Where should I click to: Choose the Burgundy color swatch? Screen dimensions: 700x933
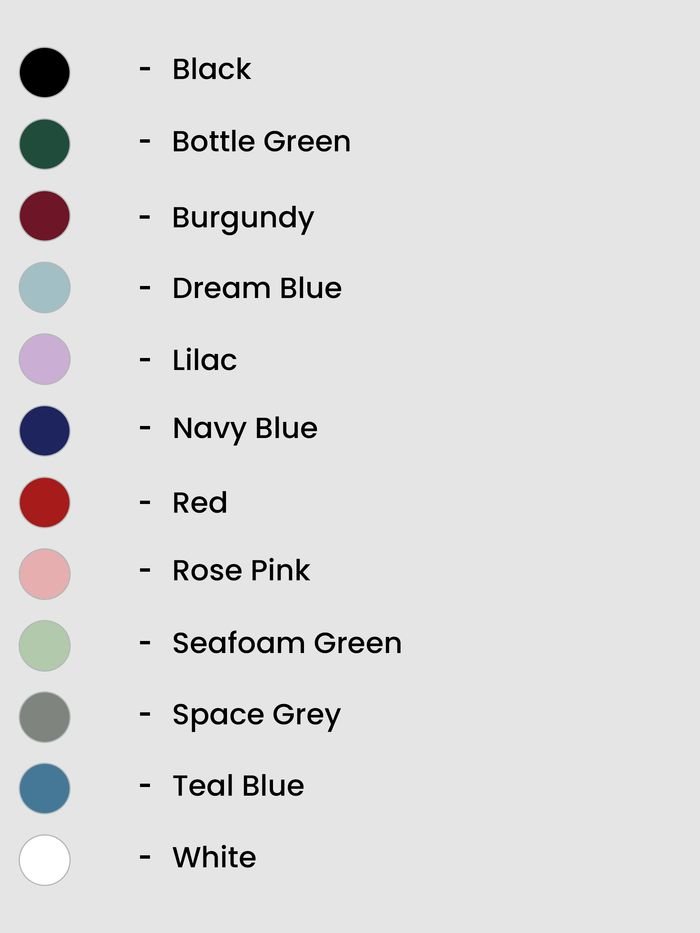(x=45, y=216)
